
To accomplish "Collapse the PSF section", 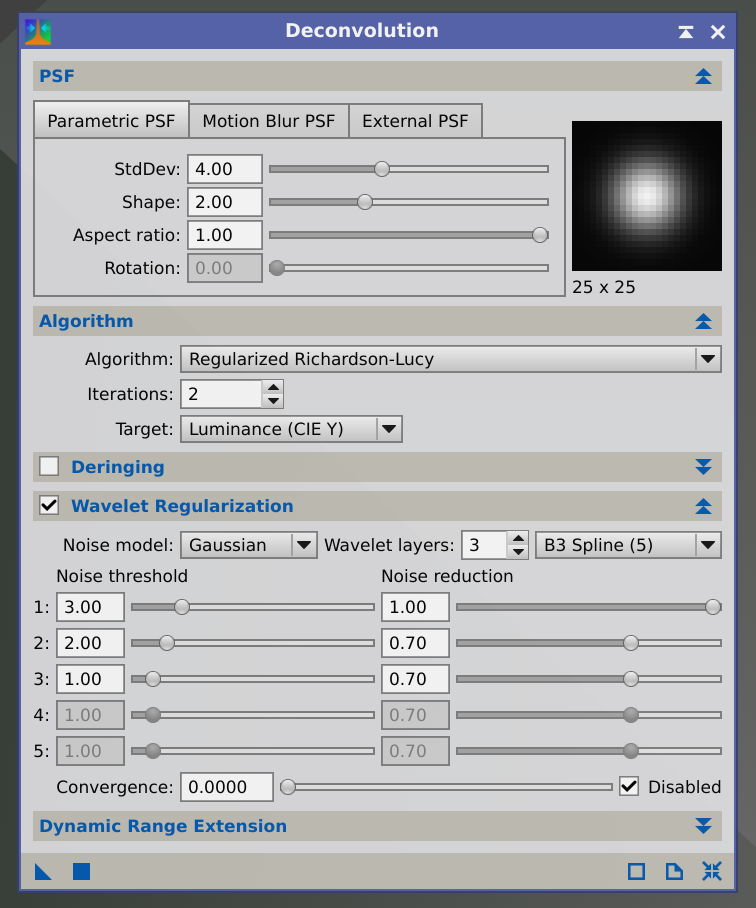I will pyautogui.click(x=703, y=76).
